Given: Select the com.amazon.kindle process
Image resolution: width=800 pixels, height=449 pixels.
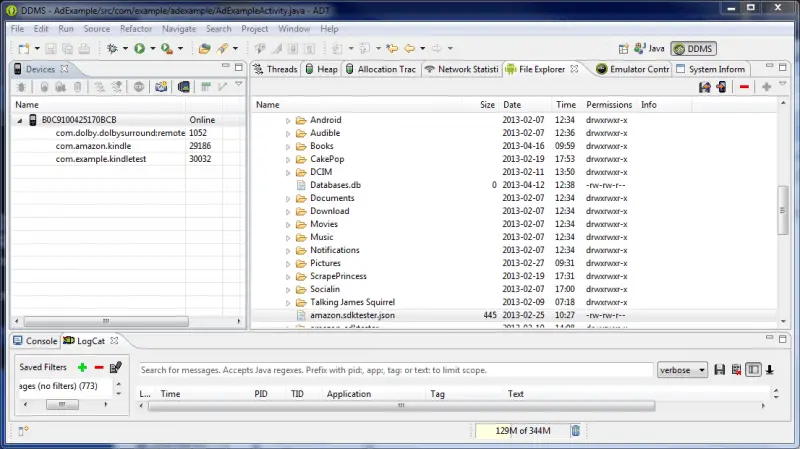Looking at the screenshot, I should [x=91, y=146].
